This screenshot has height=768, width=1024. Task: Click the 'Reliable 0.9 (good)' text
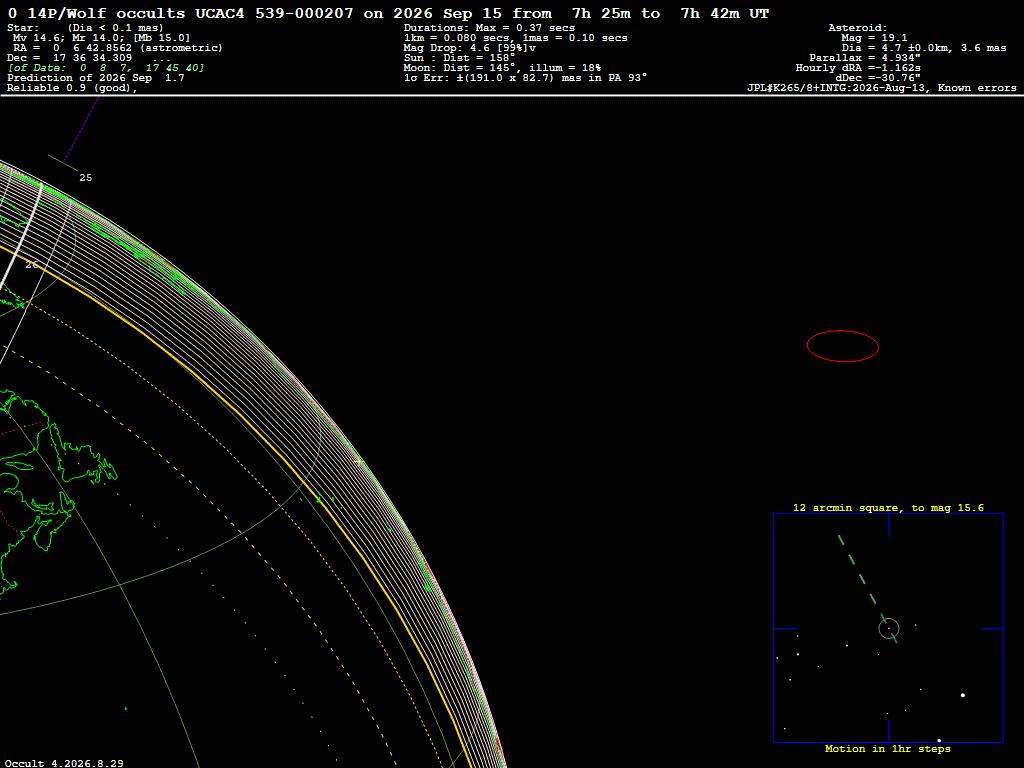(72, 88)
